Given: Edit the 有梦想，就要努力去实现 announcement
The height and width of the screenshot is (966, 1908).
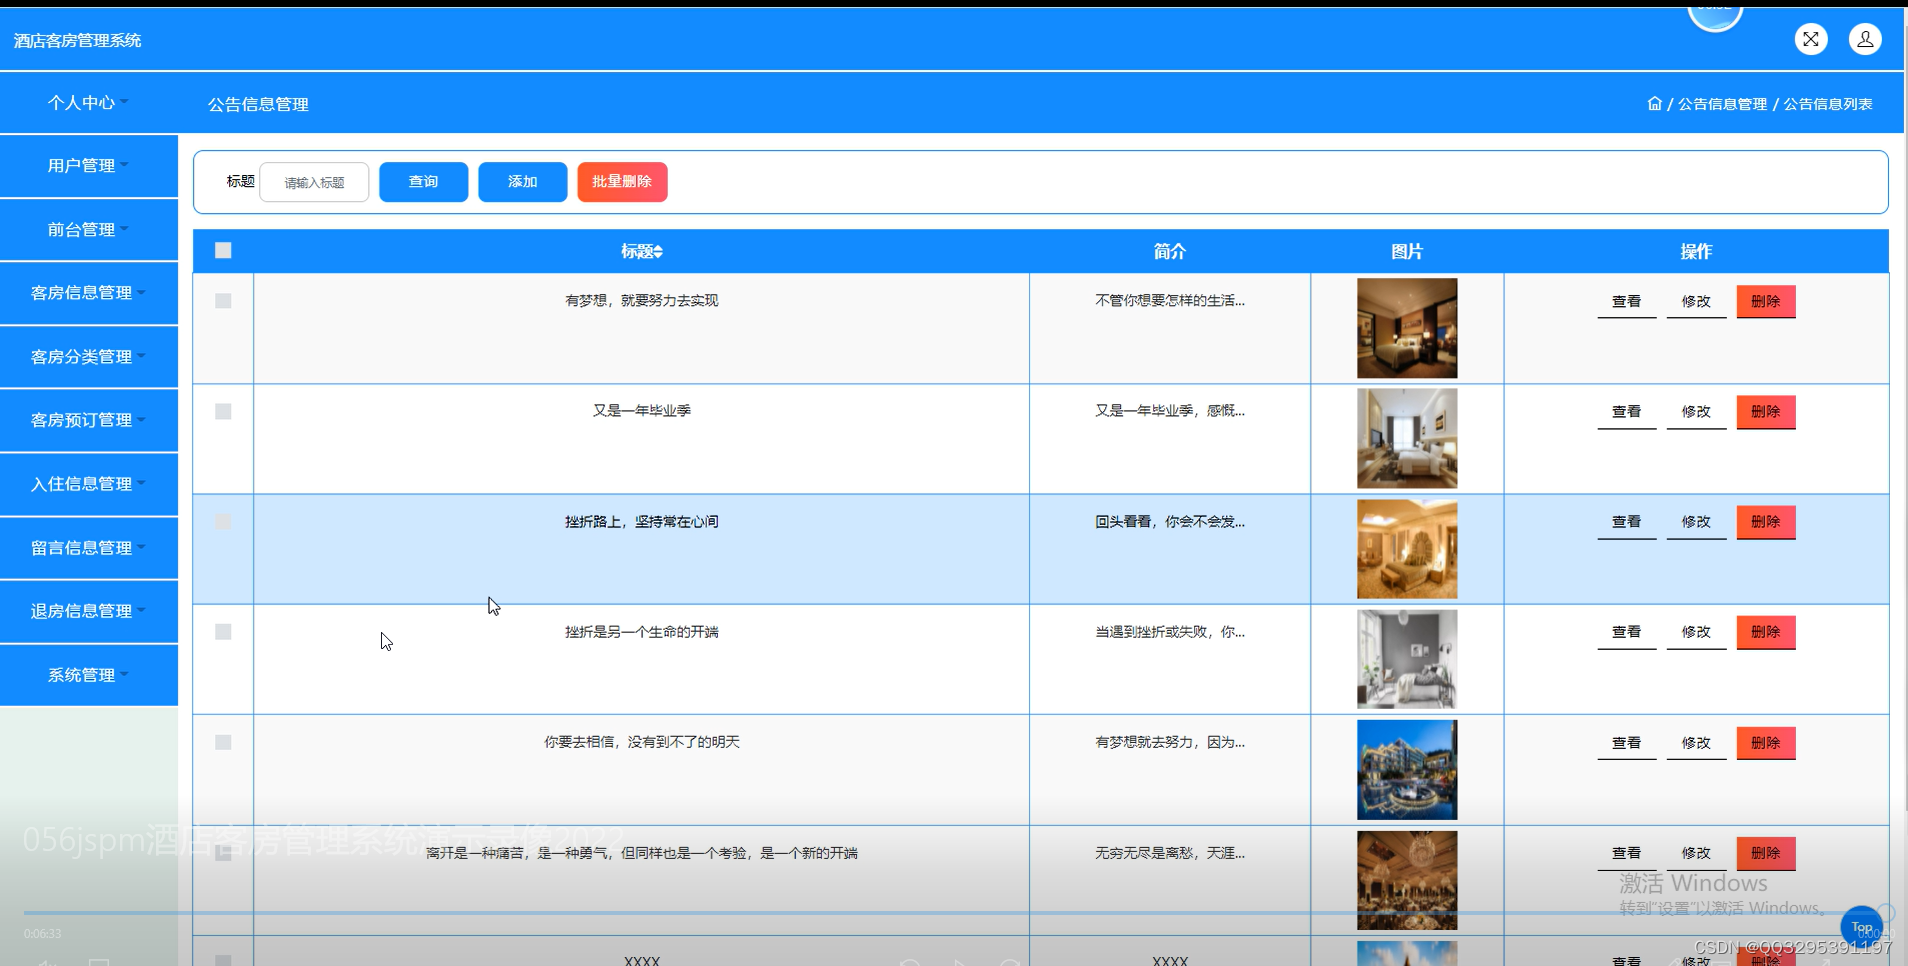Looking at the screenshot, I should pos(1696,301).
